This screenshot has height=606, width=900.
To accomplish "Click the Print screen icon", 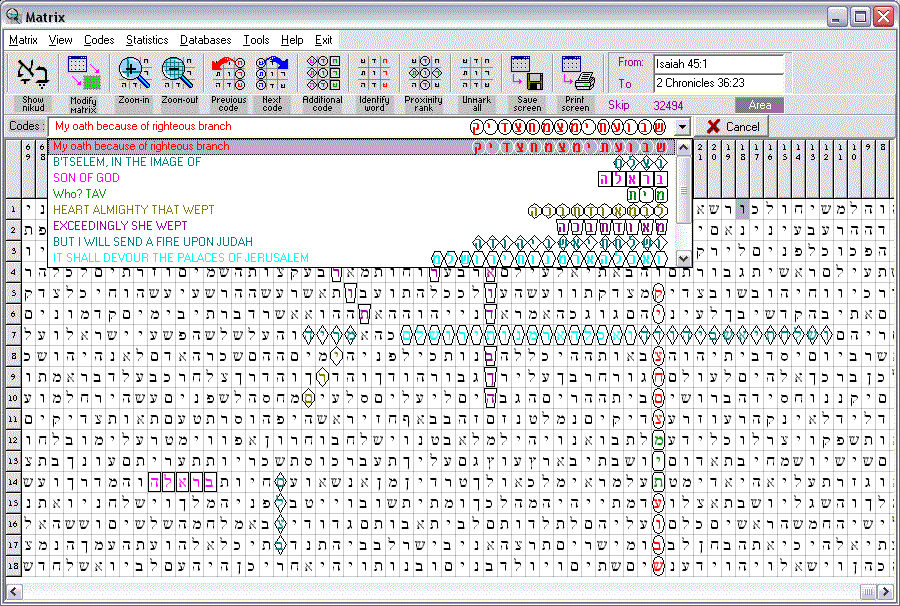I will tap(576, 75).
